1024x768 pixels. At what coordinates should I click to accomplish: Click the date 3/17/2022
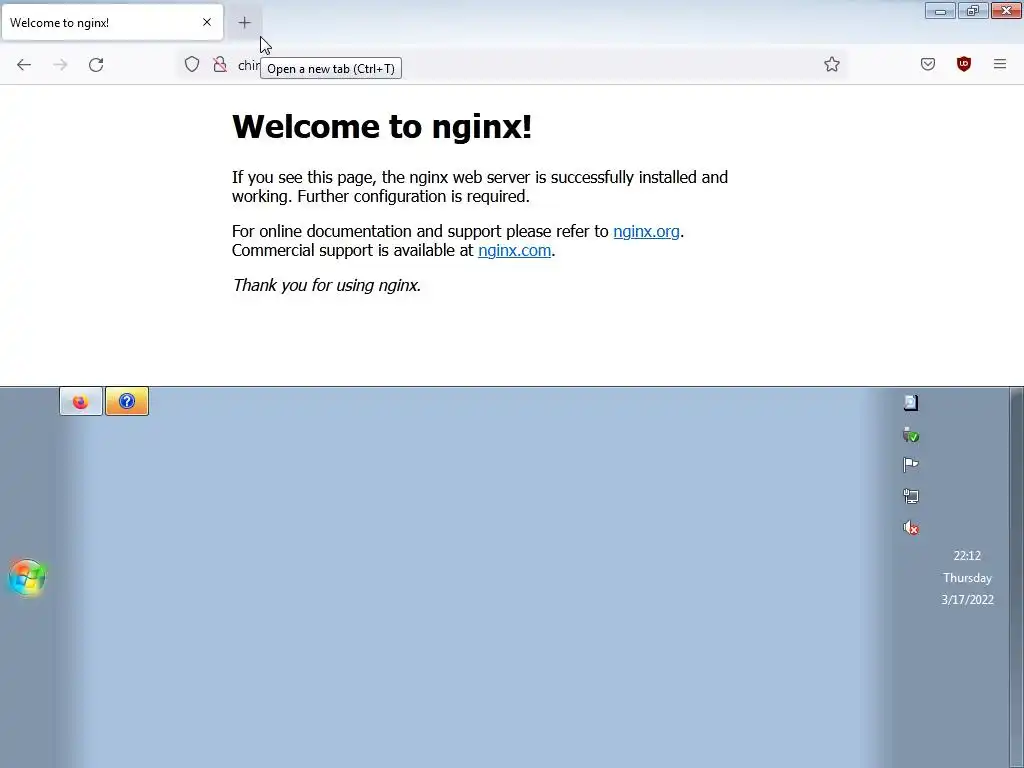click(x=967, y=600)
